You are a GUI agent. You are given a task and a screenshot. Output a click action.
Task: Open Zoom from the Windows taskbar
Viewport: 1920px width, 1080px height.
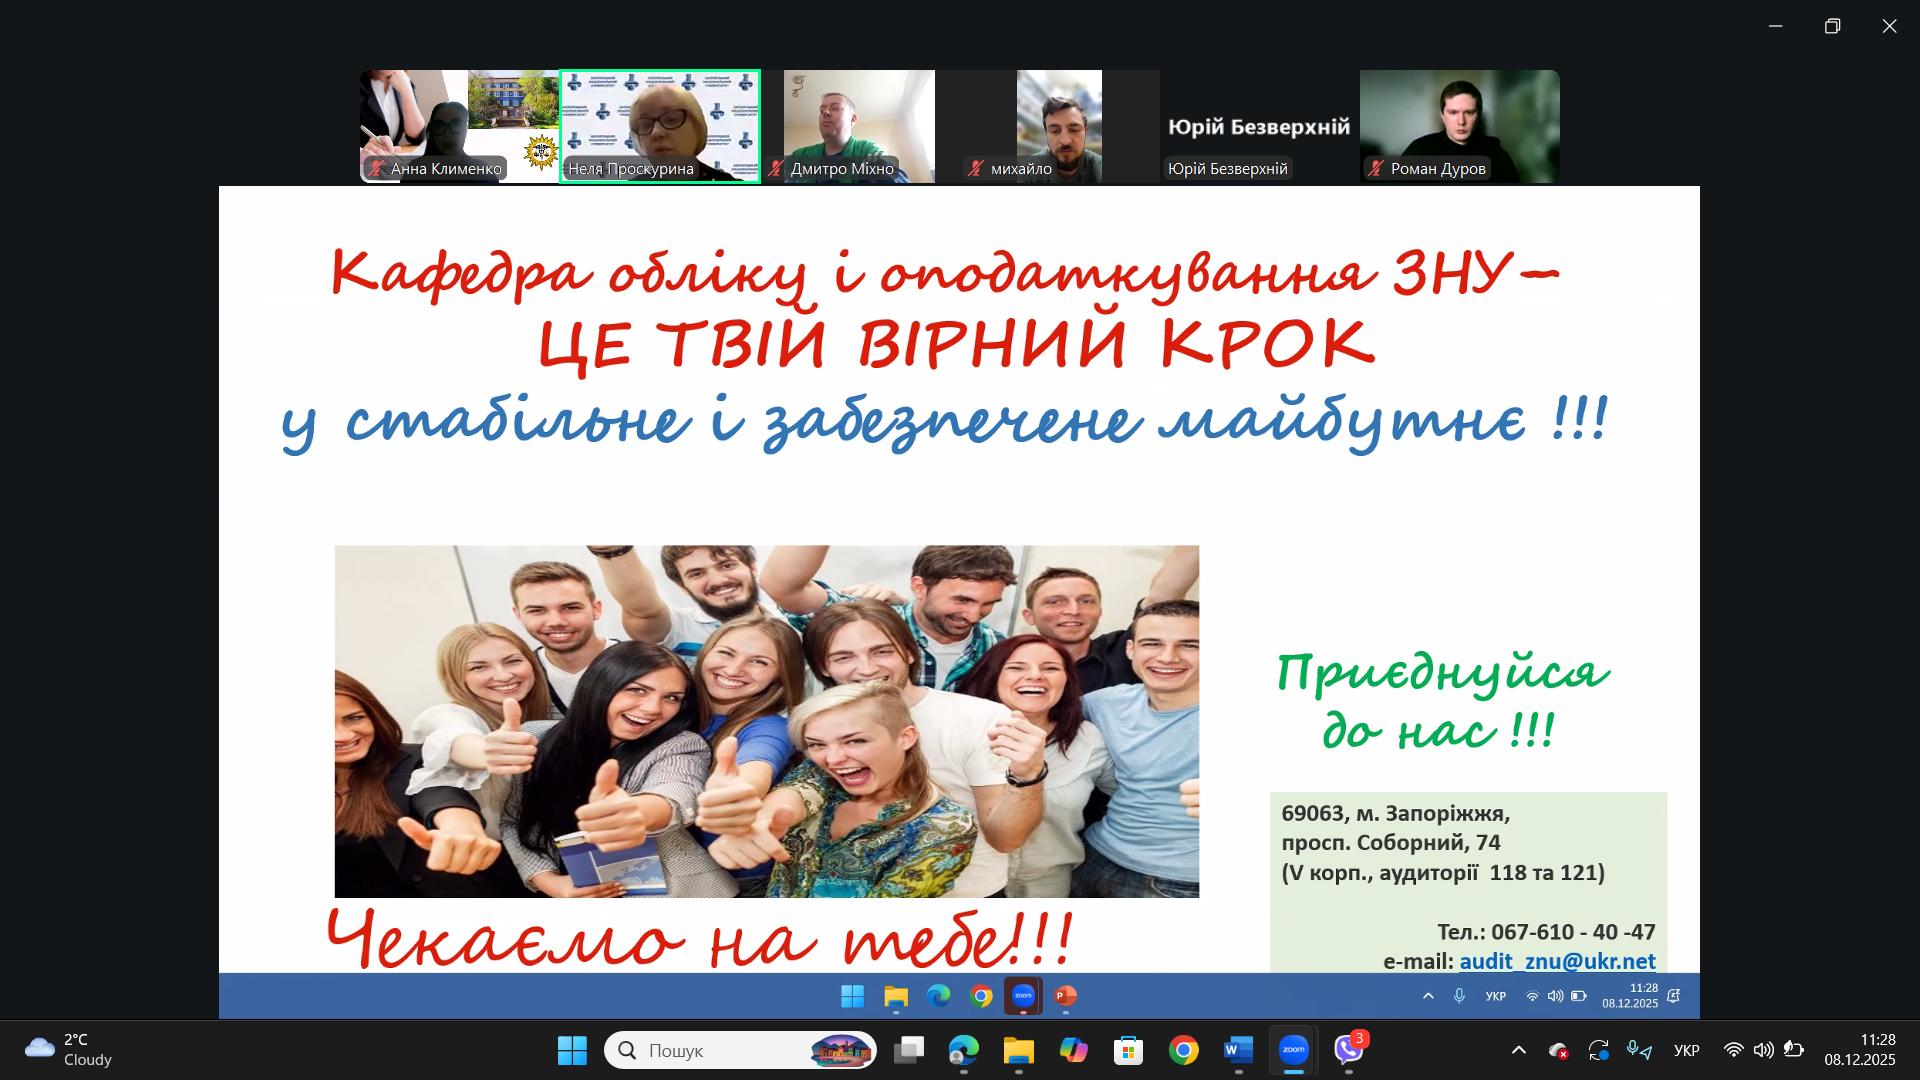[x=1294, y=1050]
